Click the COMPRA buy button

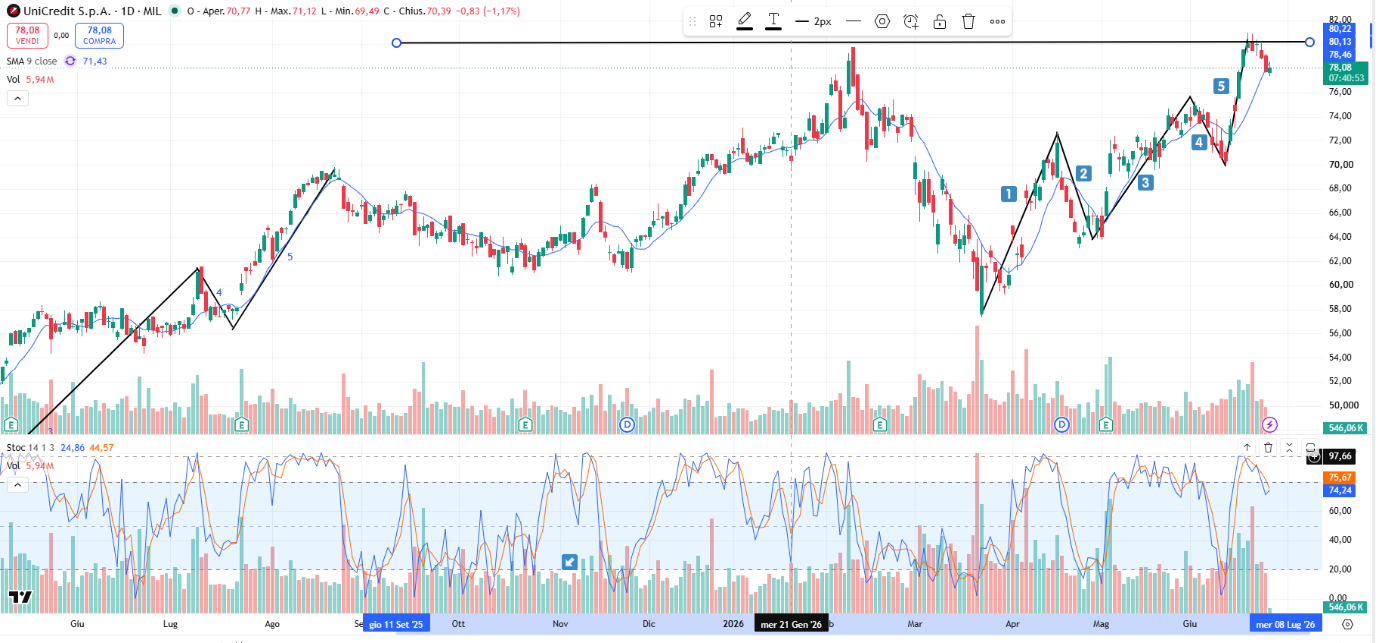click(99, 36)
